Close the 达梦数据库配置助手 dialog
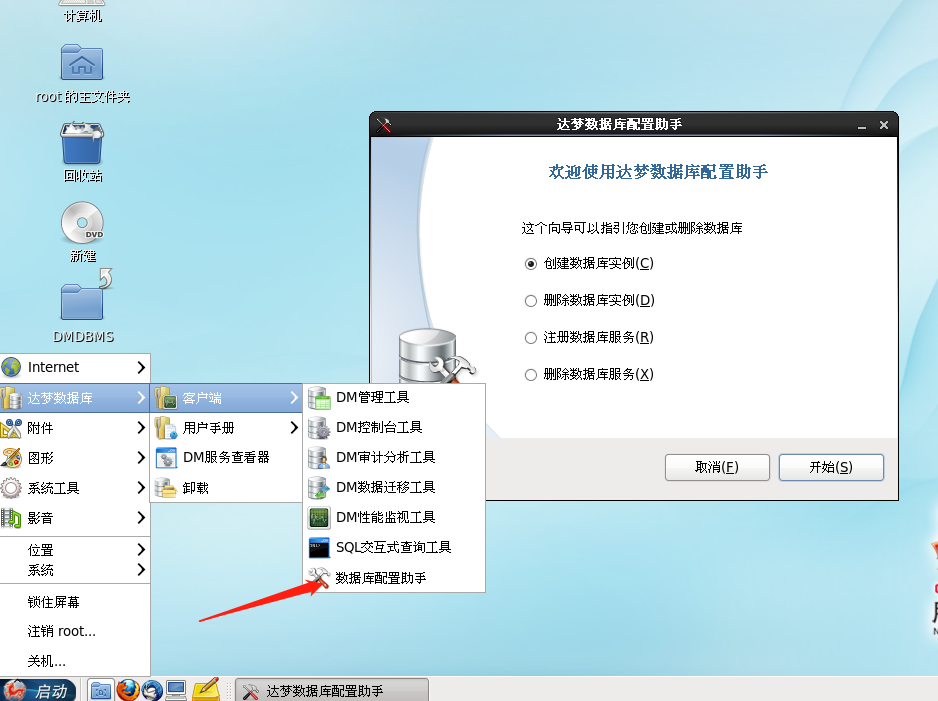 tap(884, 125)
